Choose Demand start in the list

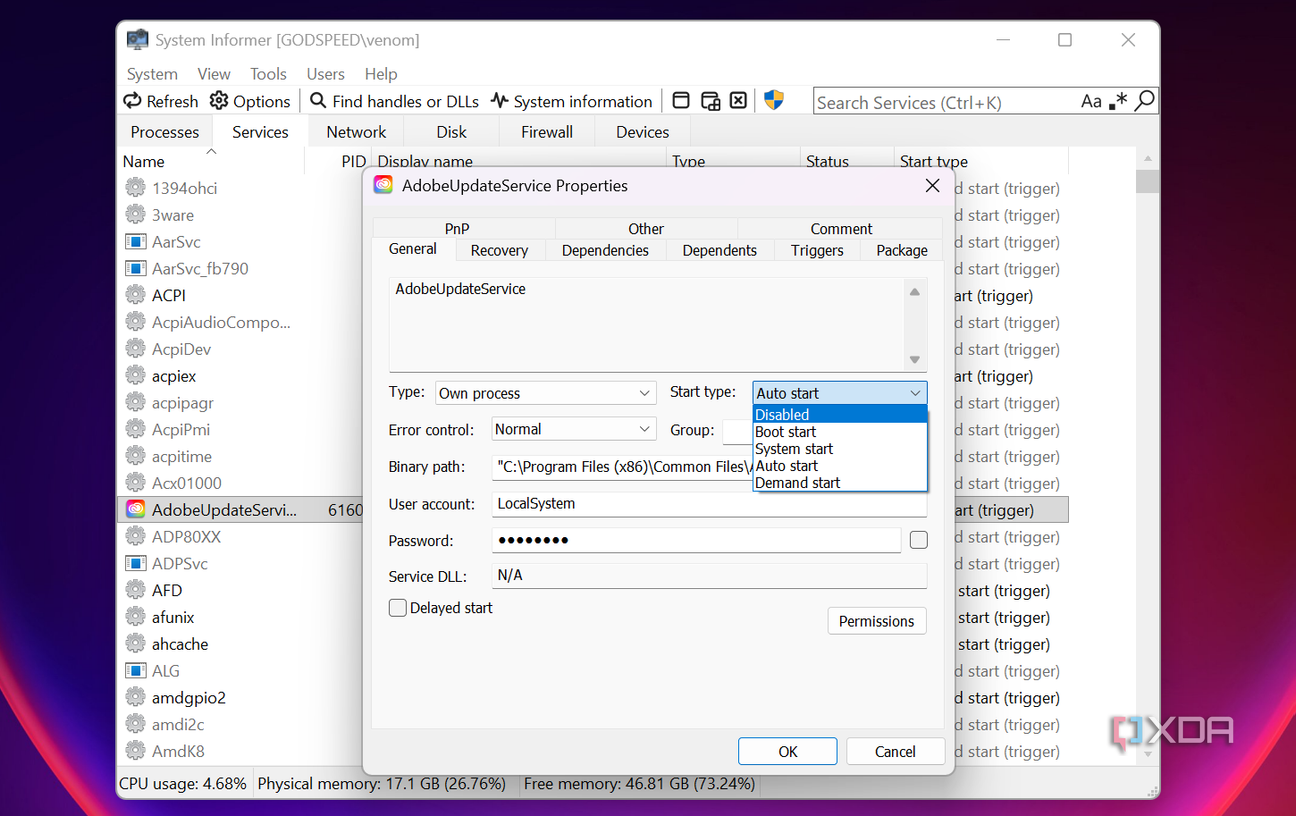pyautogui.click(x=839, y=483)
